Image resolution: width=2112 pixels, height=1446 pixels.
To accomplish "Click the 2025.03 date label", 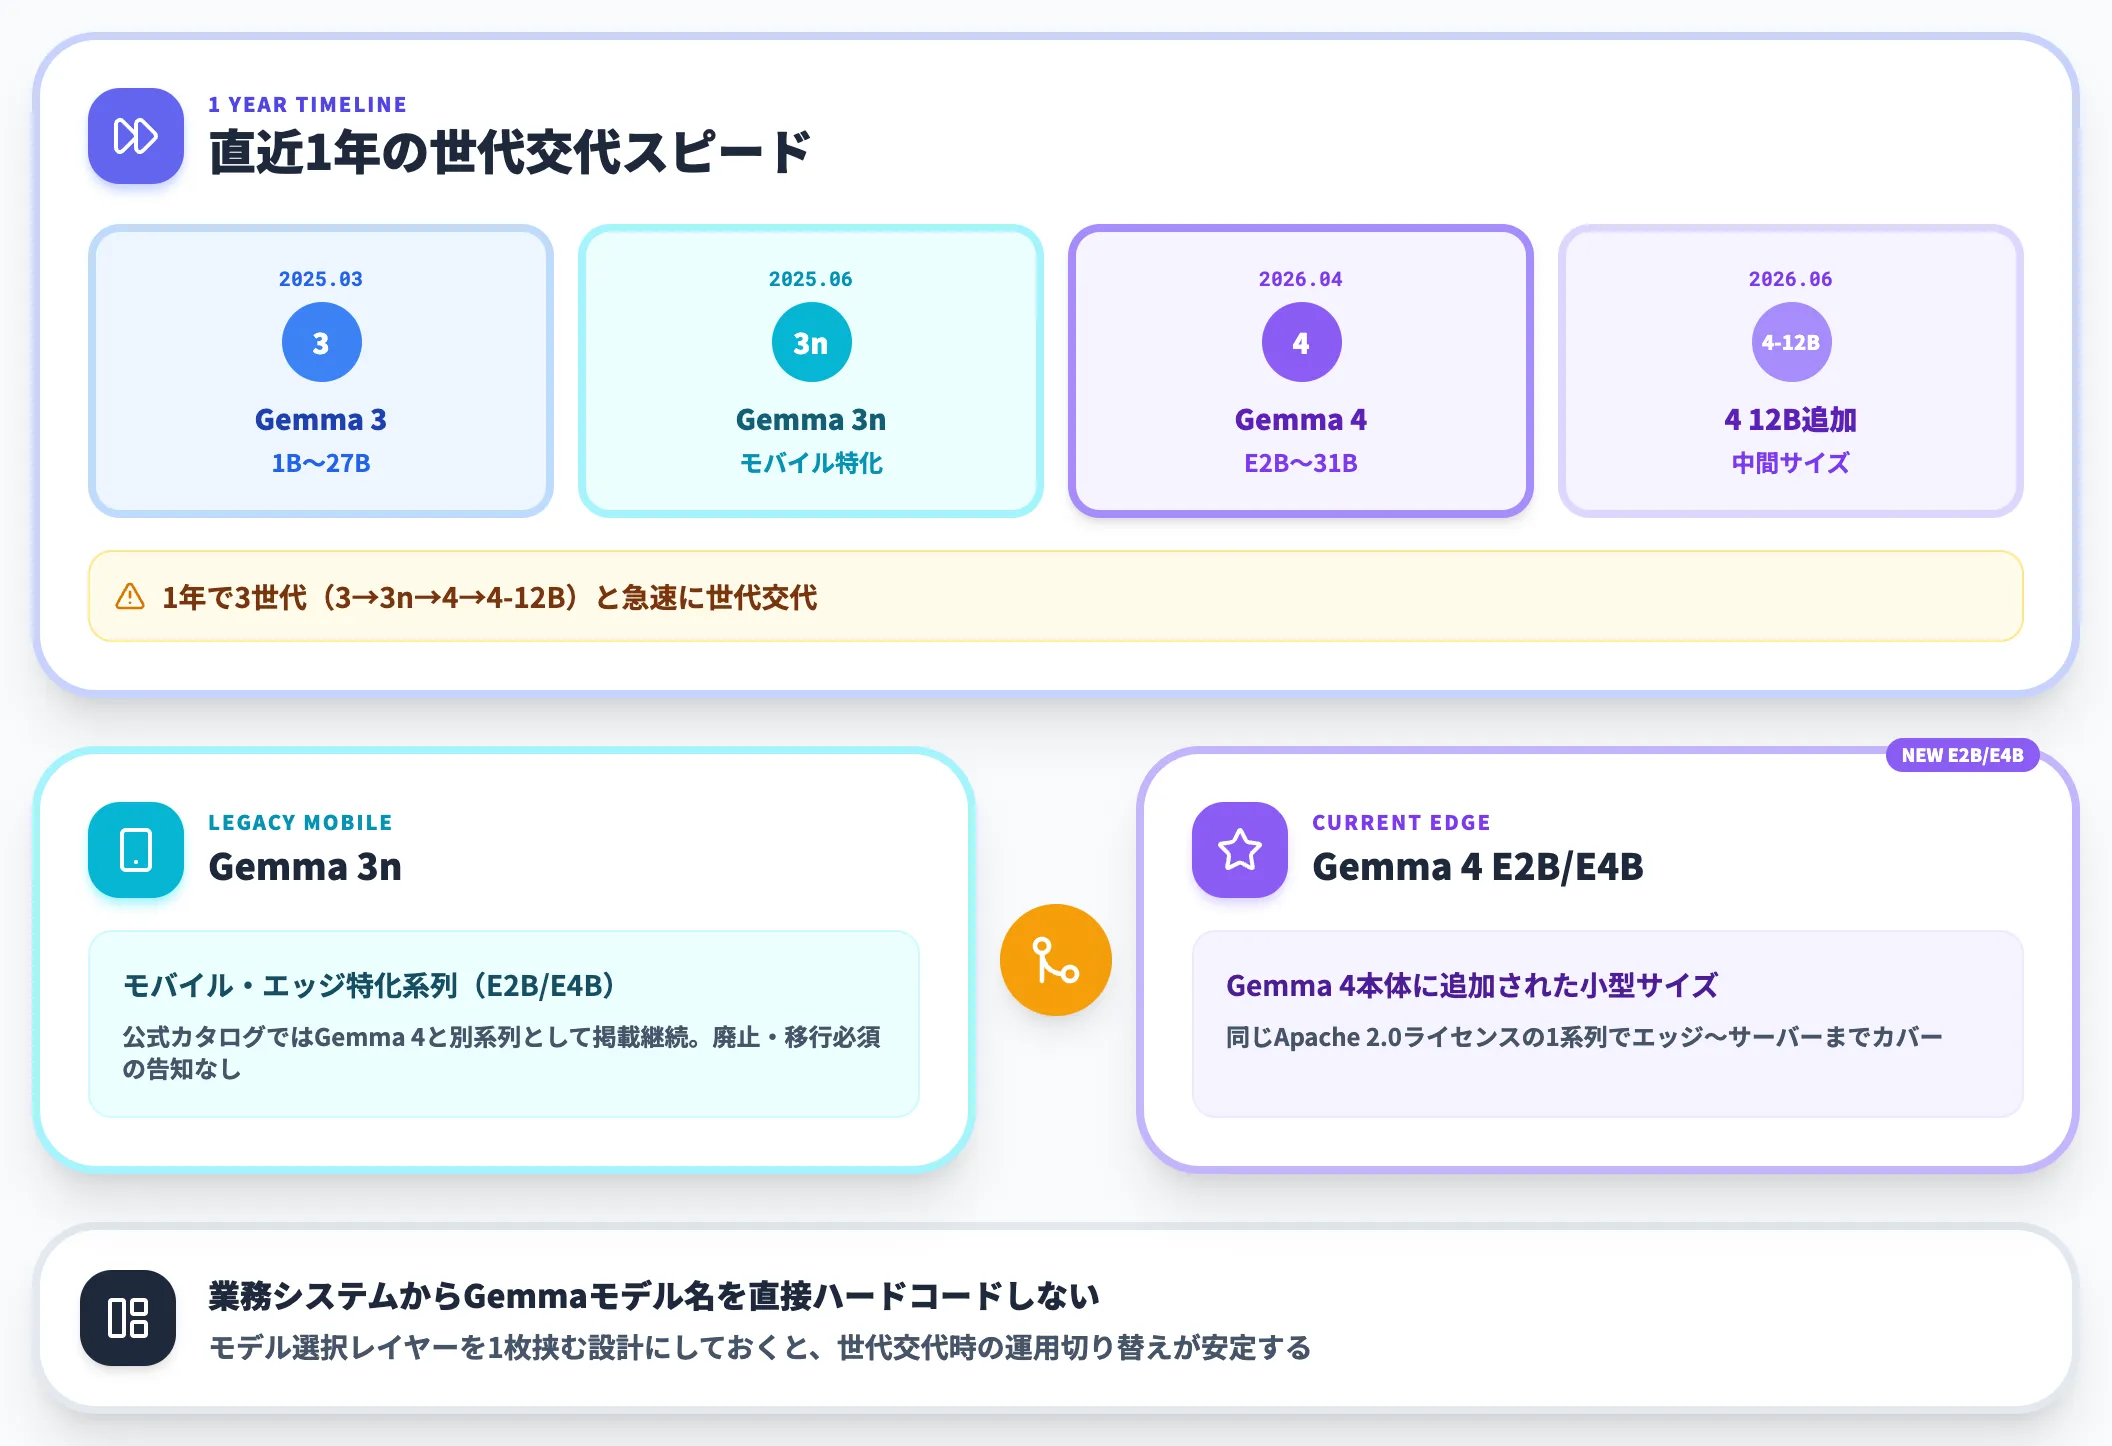I will [321, 279].
